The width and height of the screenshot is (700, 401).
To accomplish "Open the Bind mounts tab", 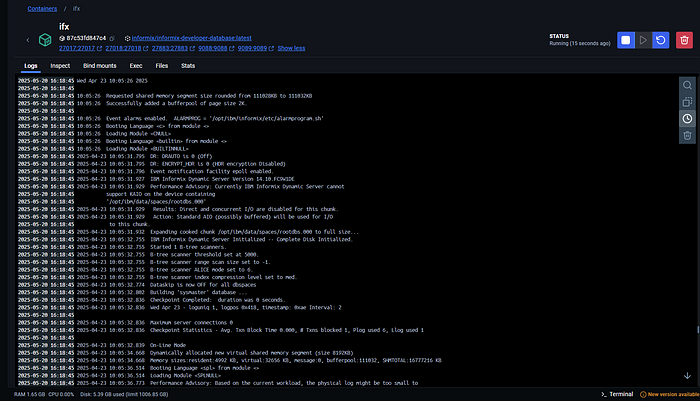I will click(x=100, y=66).
